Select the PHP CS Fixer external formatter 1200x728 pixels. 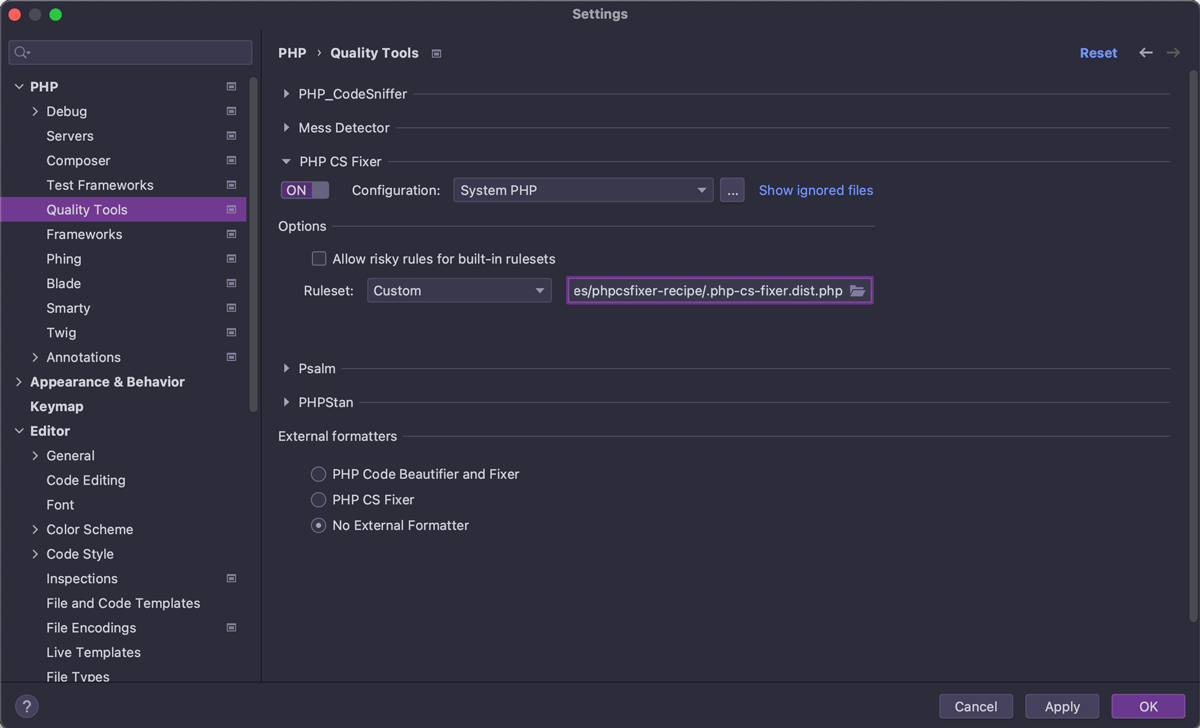pyautogui.click(x=318, y=499)
